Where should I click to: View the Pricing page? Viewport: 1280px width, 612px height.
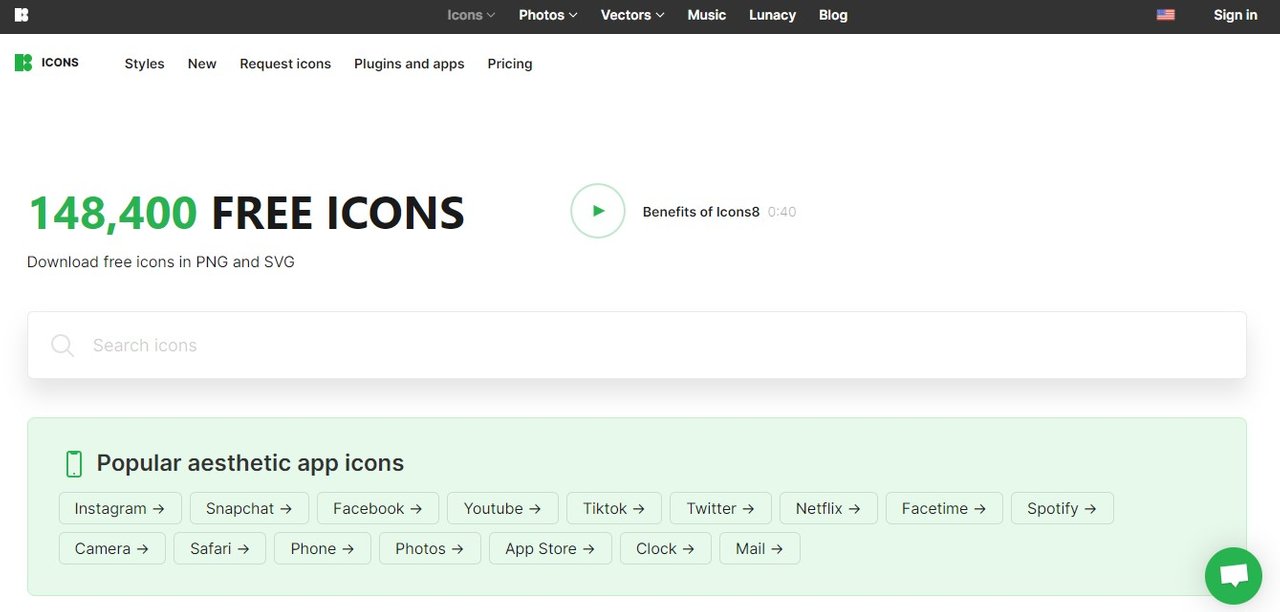pyautogui.click(x=510, y=63)
